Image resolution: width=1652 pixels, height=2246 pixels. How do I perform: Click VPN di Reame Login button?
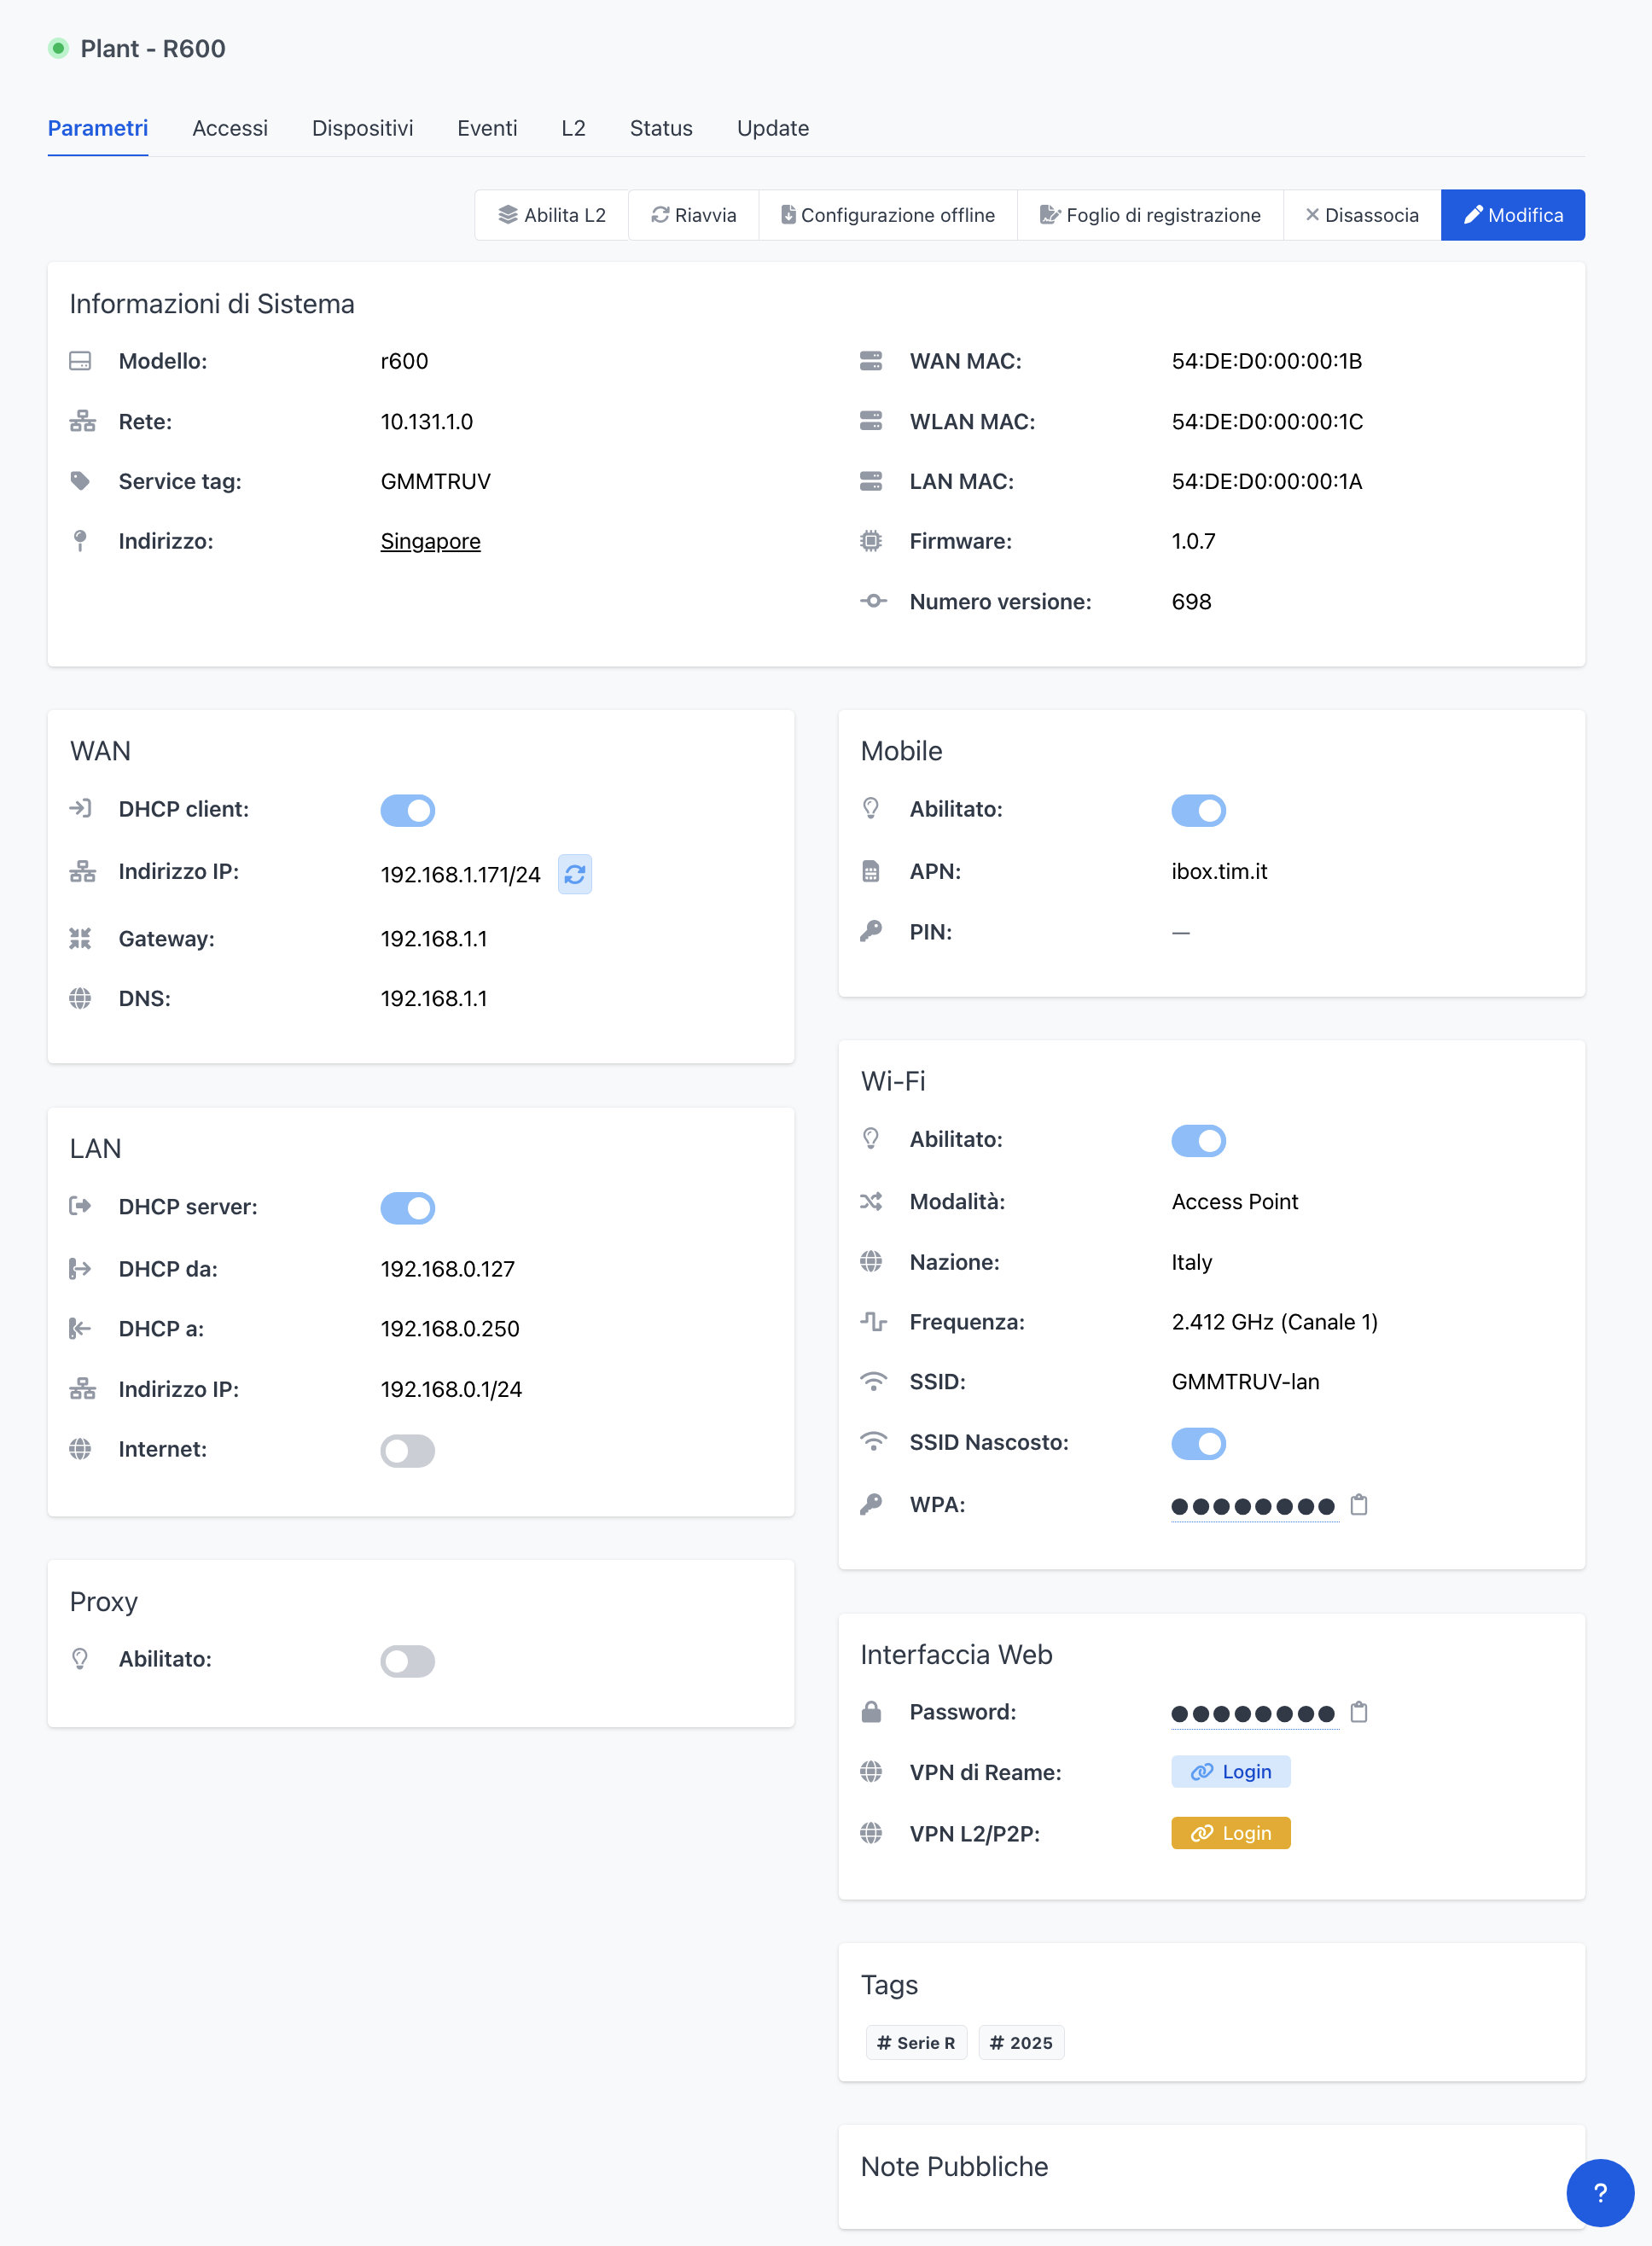point(1230,1772)
